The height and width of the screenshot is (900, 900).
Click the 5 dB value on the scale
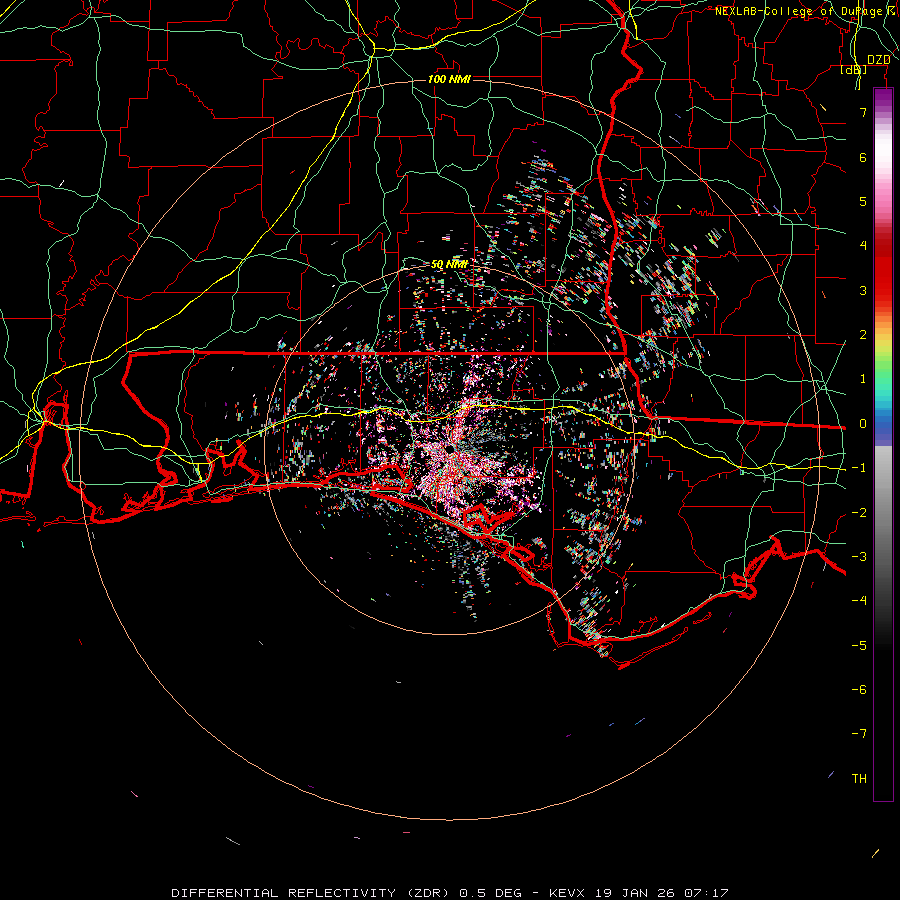(863, 201)
